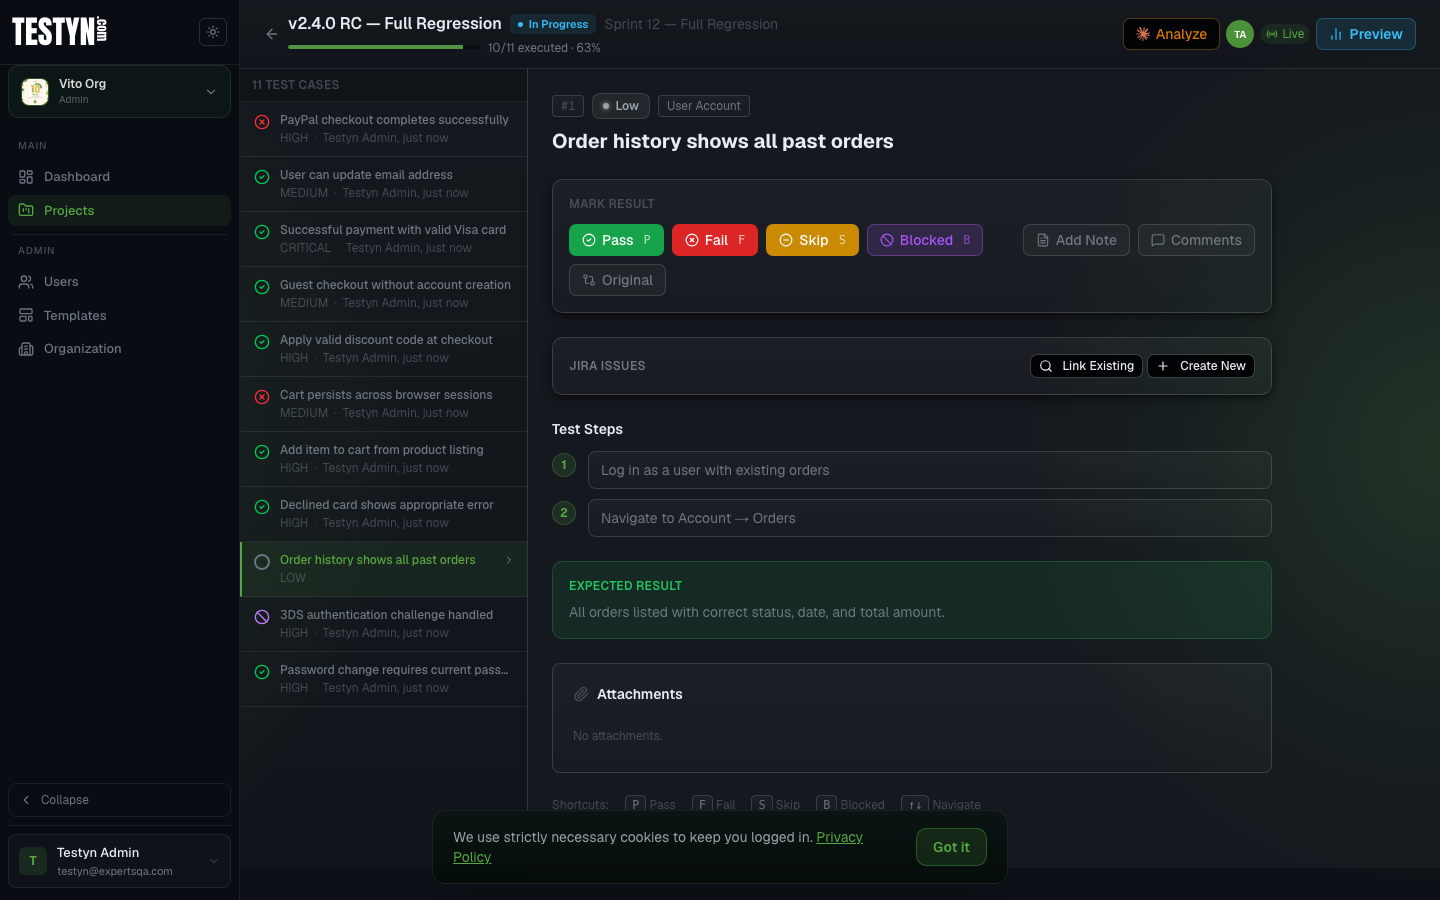Open the Comments button

point(1196,240)
